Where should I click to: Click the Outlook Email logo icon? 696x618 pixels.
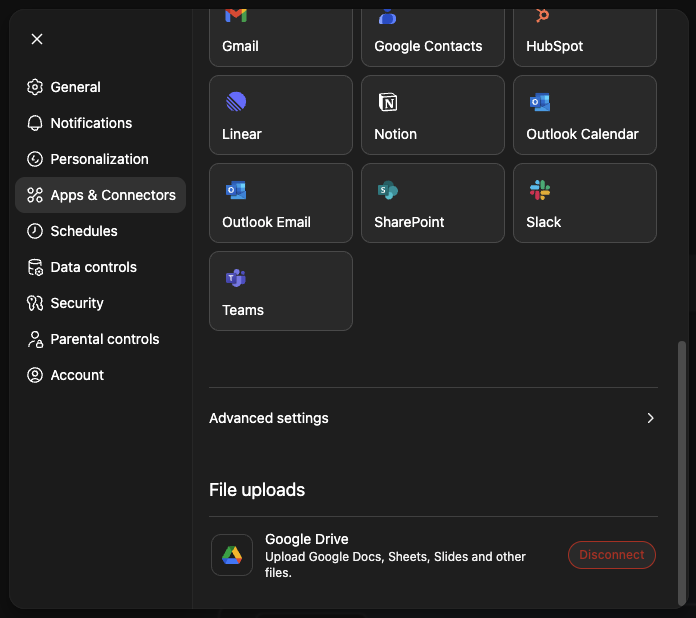[x=236, y=190]
